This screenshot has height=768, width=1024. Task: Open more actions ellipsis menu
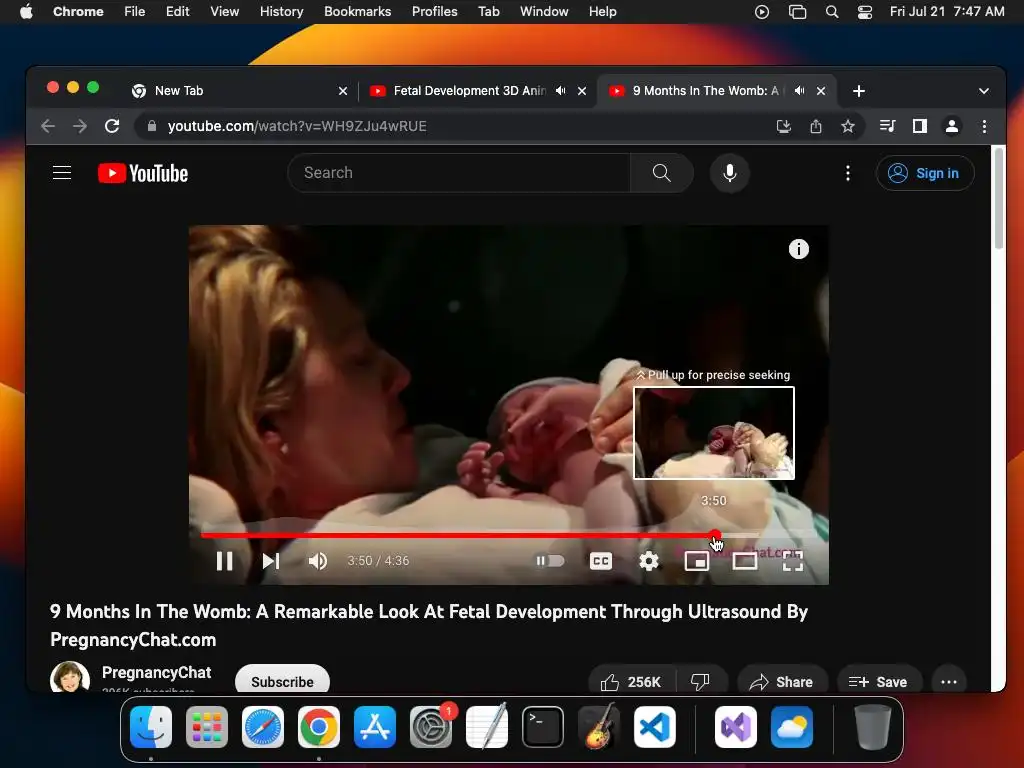click(948, 682)
